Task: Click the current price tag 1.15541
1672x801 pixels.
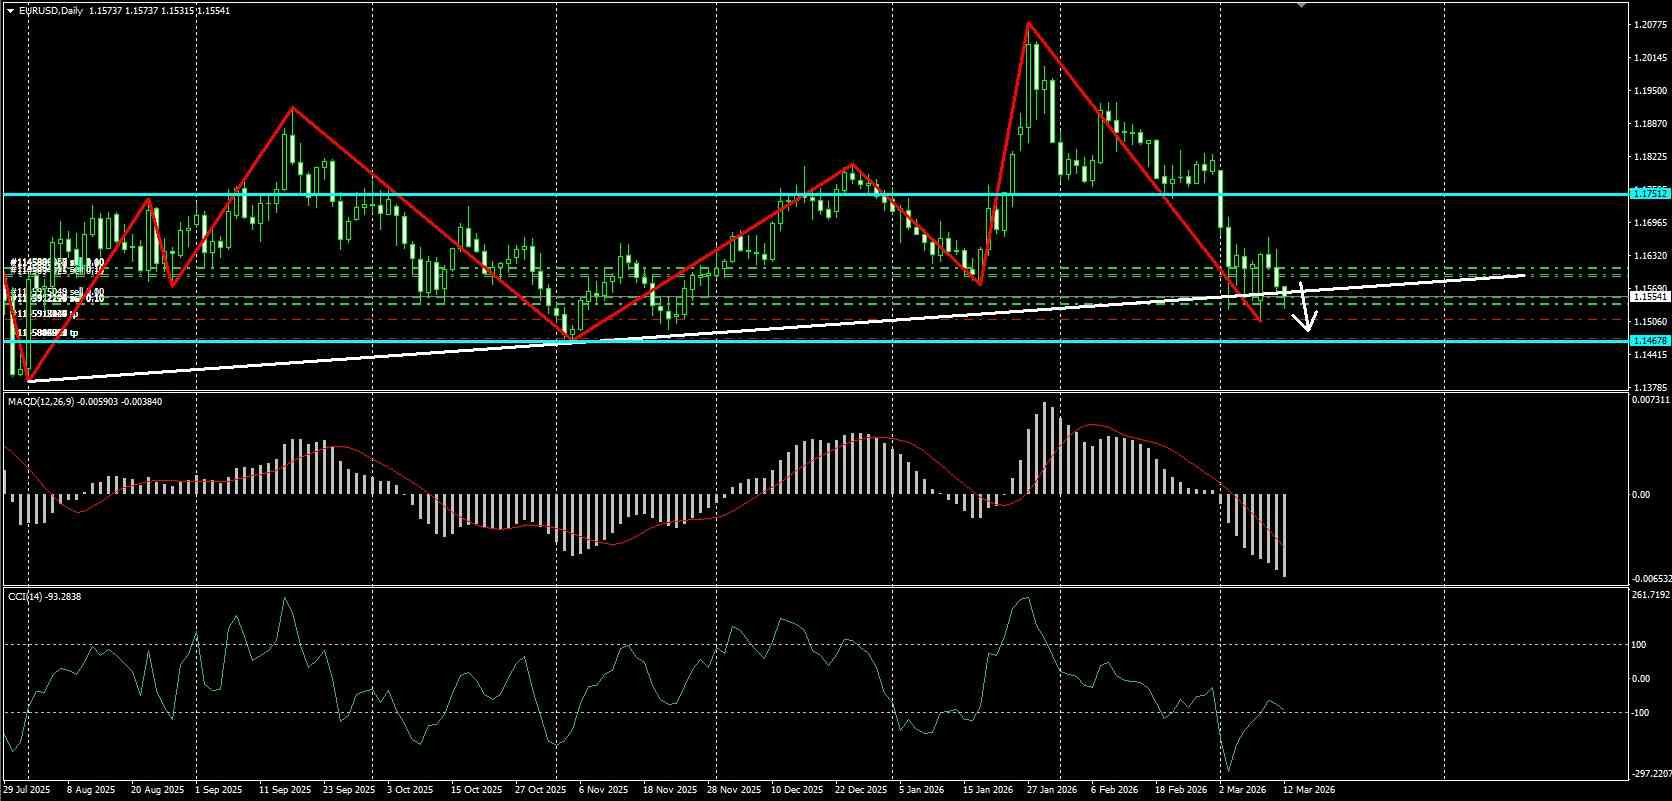Action: 1649,297
